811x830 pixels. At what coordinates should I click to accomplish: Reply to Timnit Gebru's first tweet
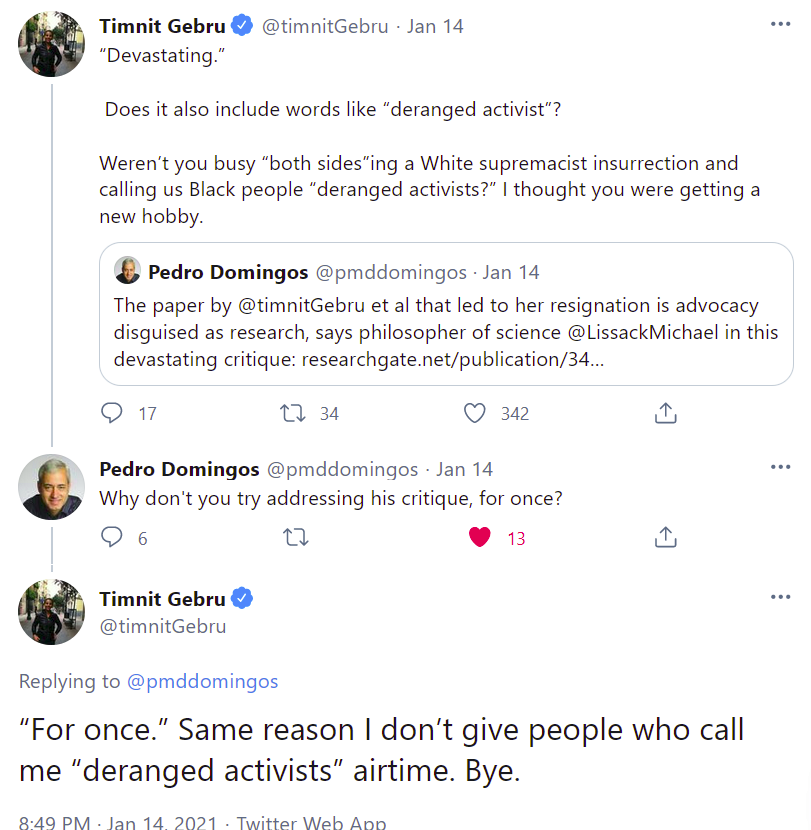pyautogui.click(x=114, y=413)
